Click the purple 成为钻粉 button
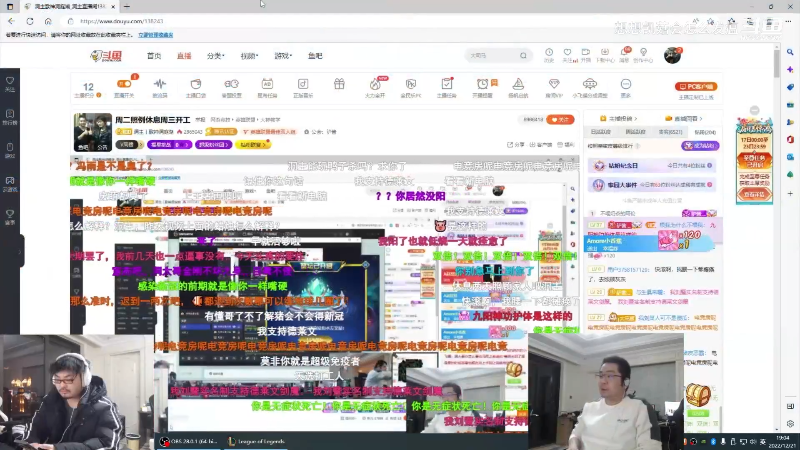This screenshot has height=450, width=800. (700, 145)
